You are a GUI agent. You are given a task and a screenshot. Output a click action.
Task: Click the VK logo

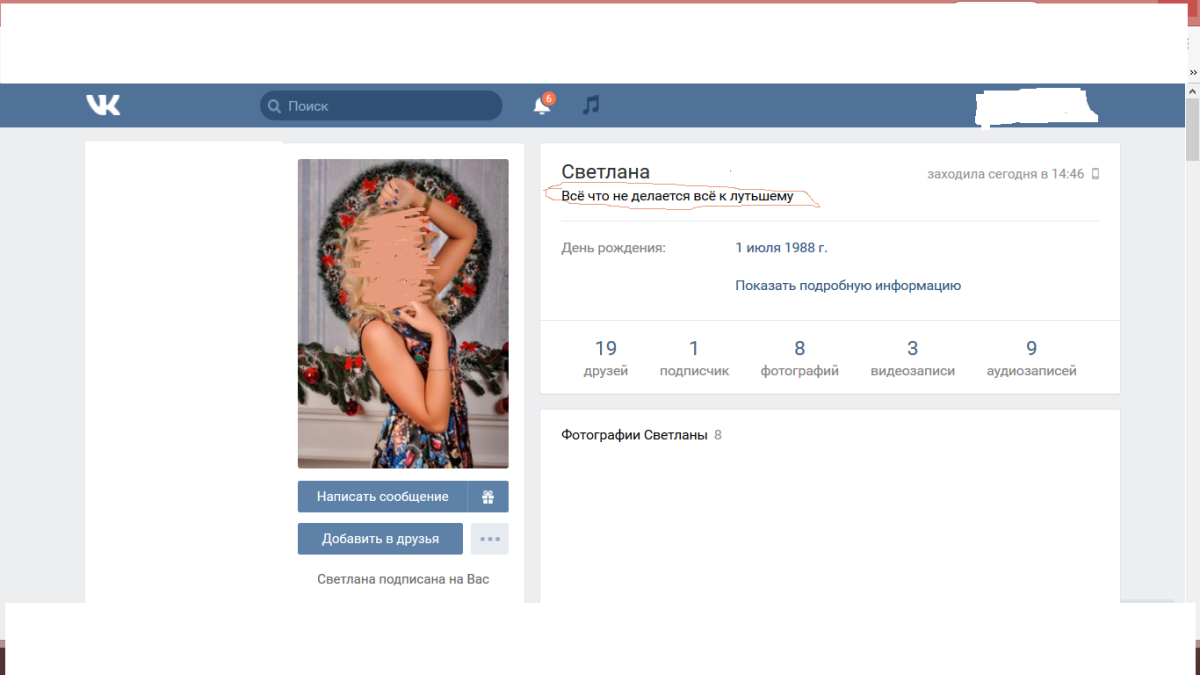(x=103, y=105)
